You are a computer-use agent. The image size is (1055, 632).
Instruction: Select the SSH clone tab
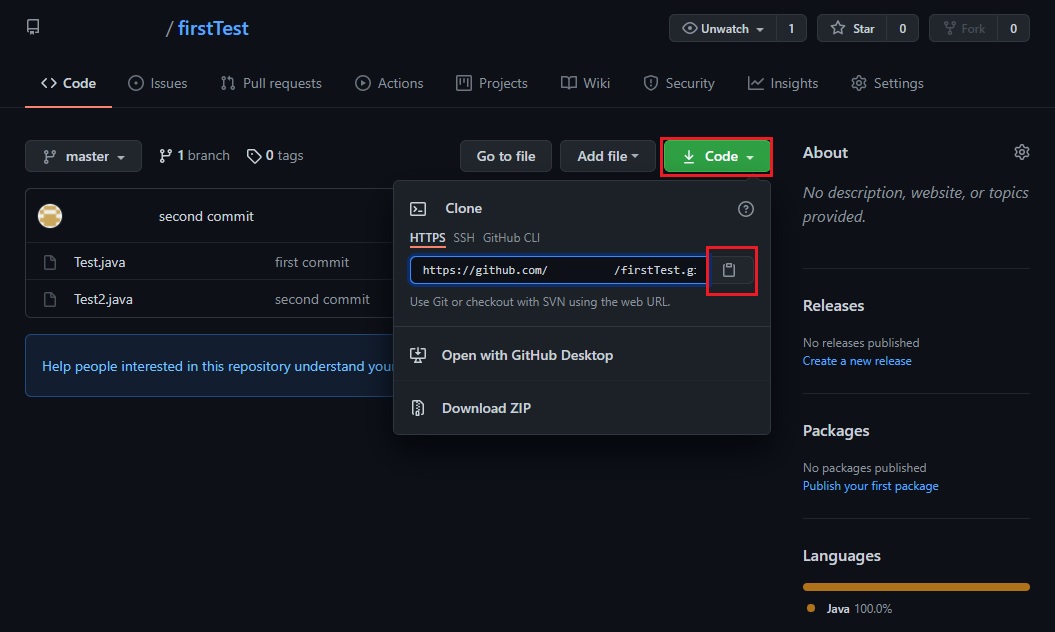(464, 238)
